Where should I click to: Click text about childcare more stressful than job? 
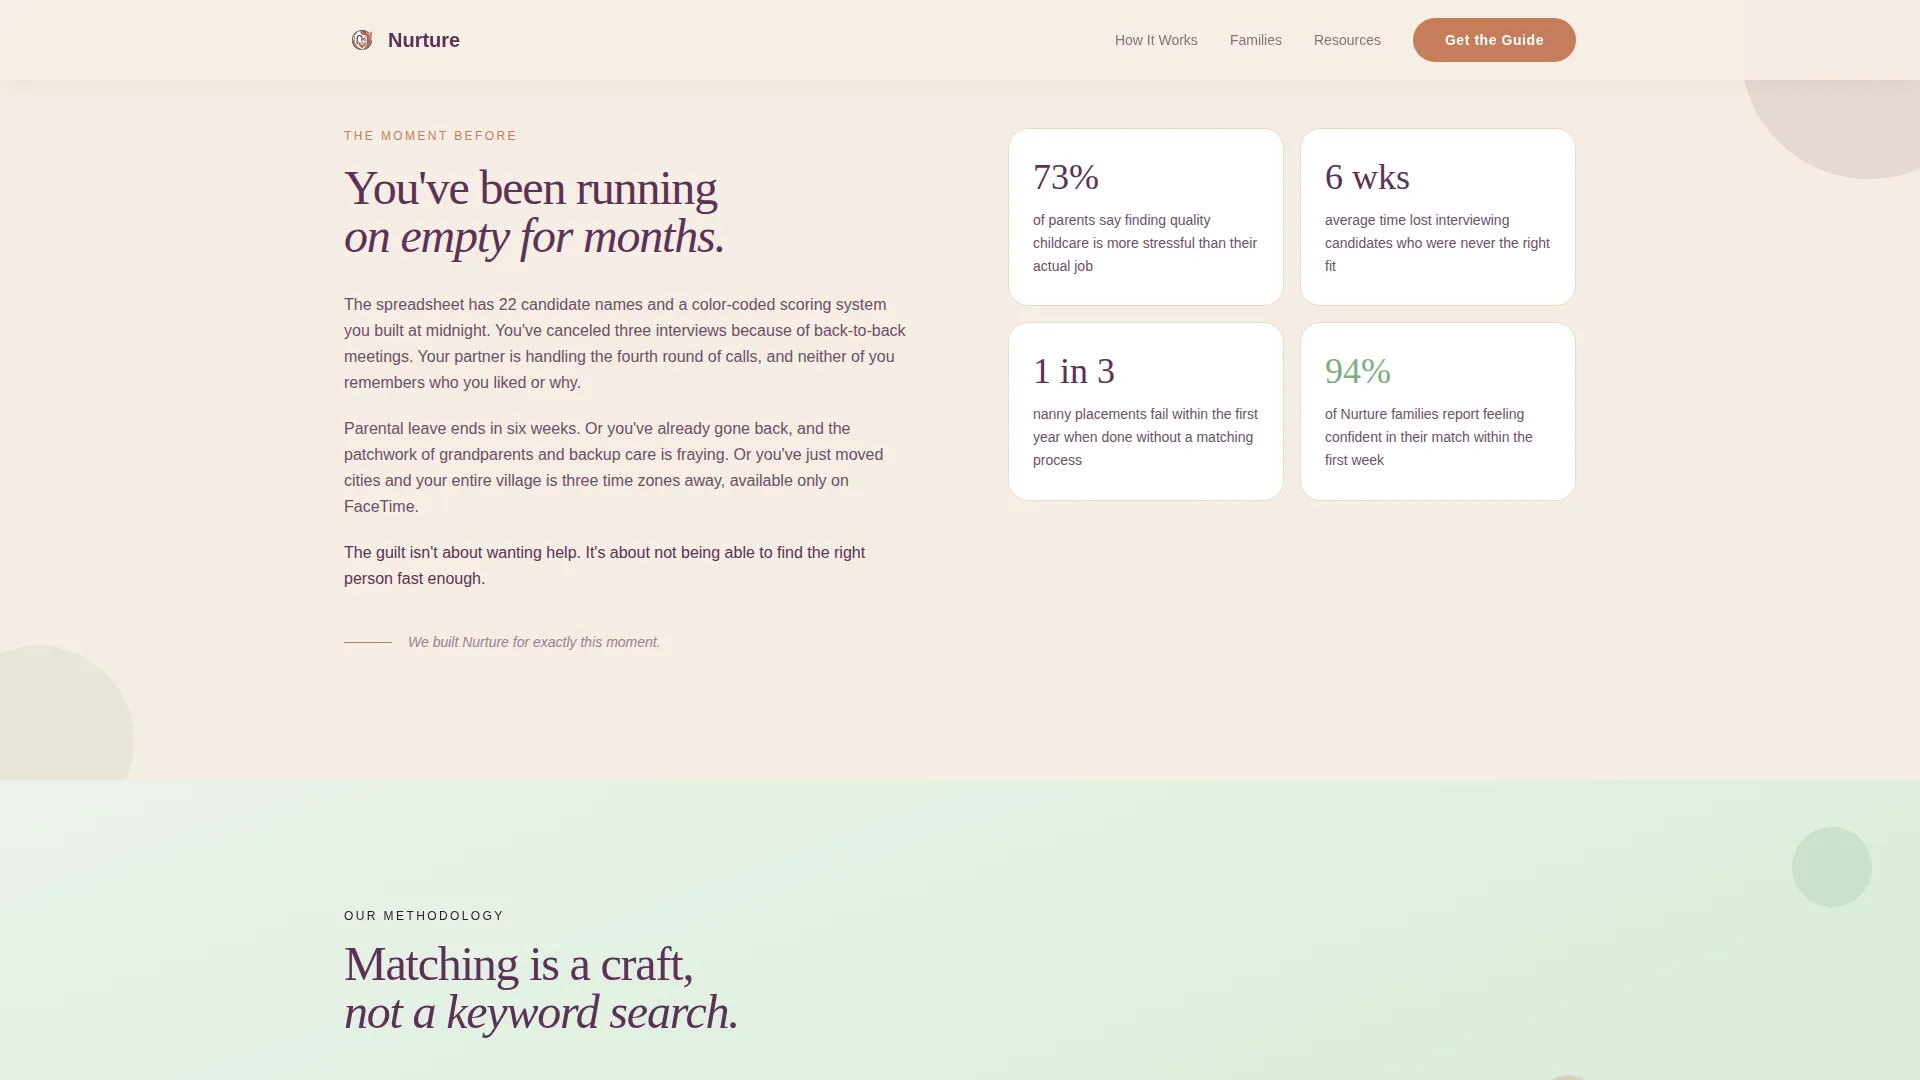pos(1145,243)
